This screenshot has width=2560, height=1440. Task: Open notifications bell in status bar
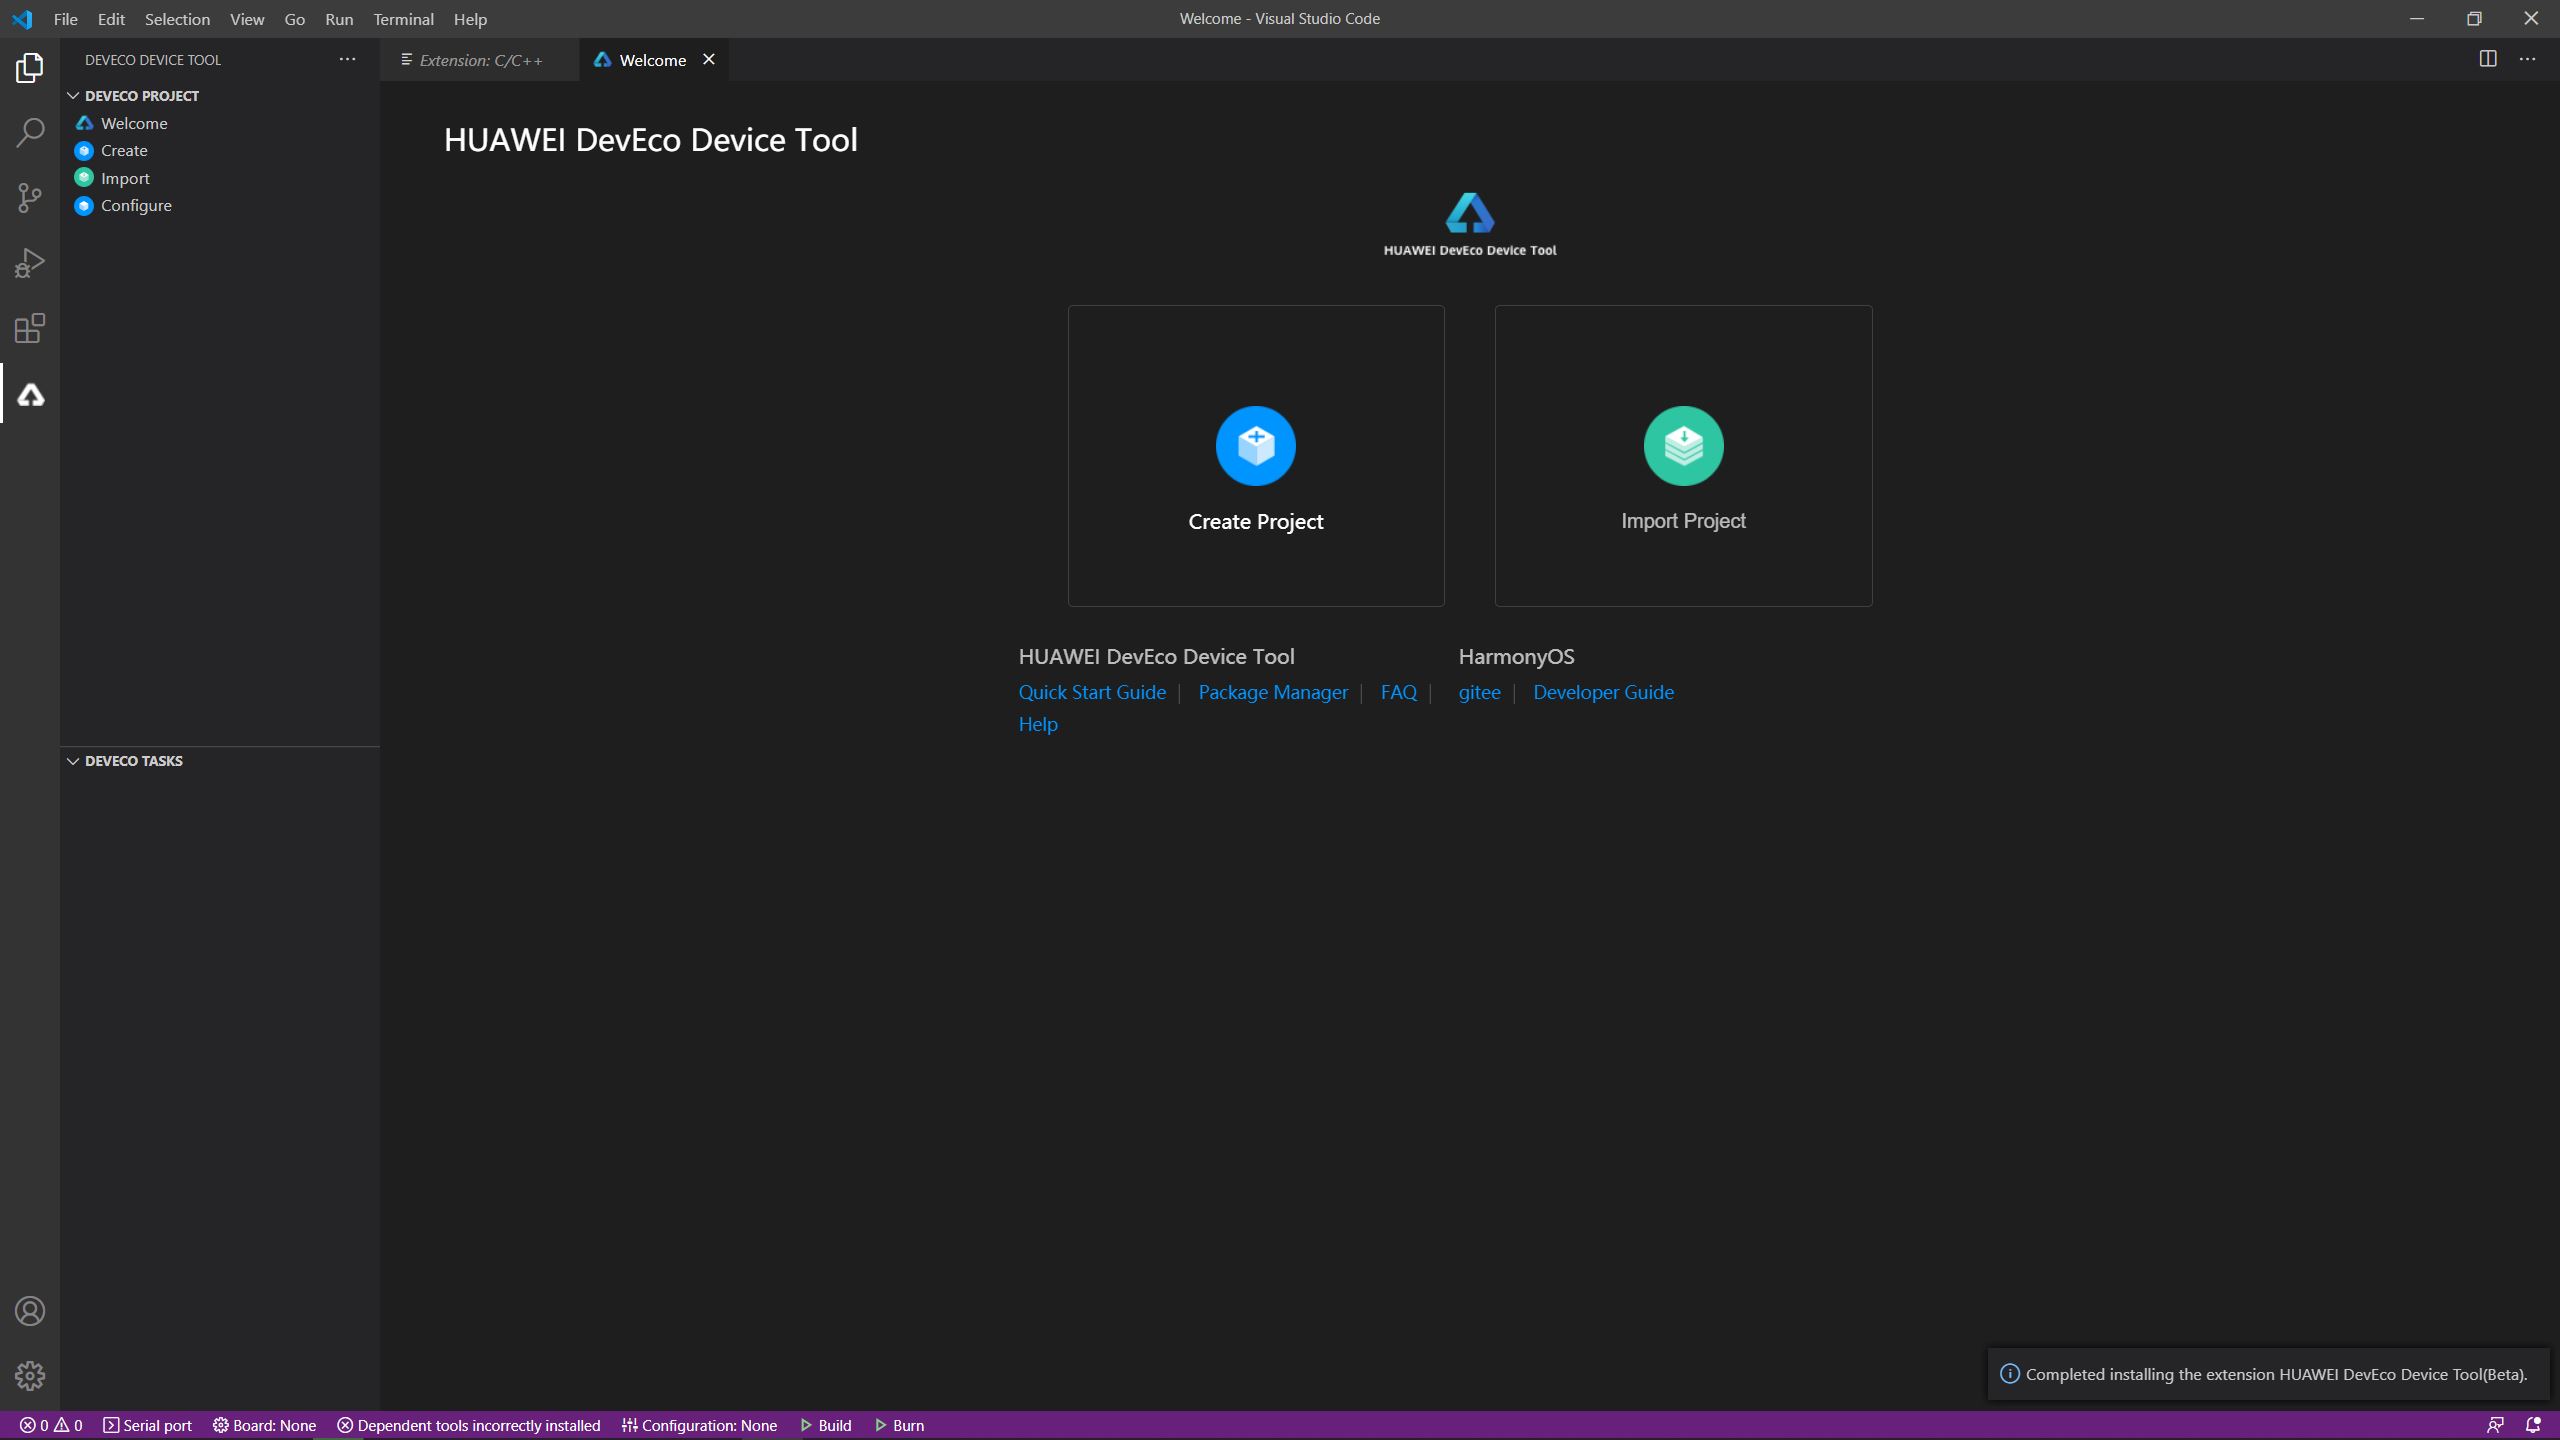tap(2533, 1425)
